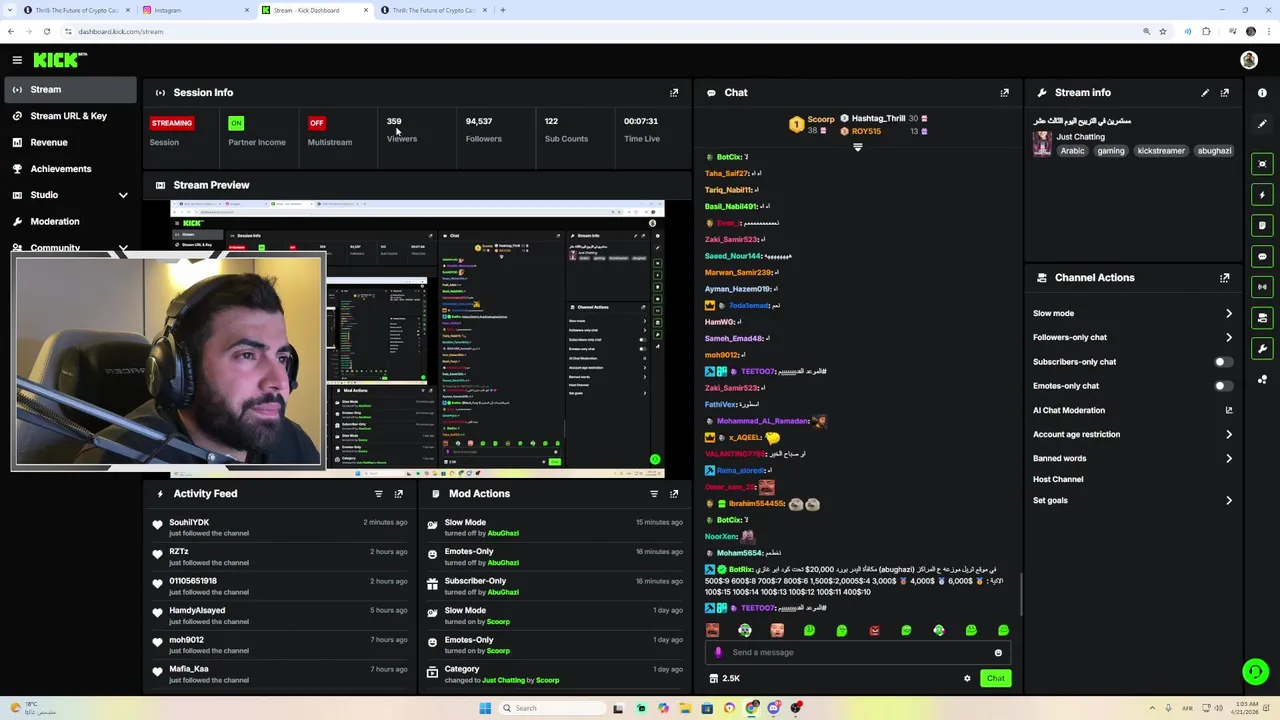
Task: Pop out the Channel Actions panel
Action: [x=1225, y=278]
